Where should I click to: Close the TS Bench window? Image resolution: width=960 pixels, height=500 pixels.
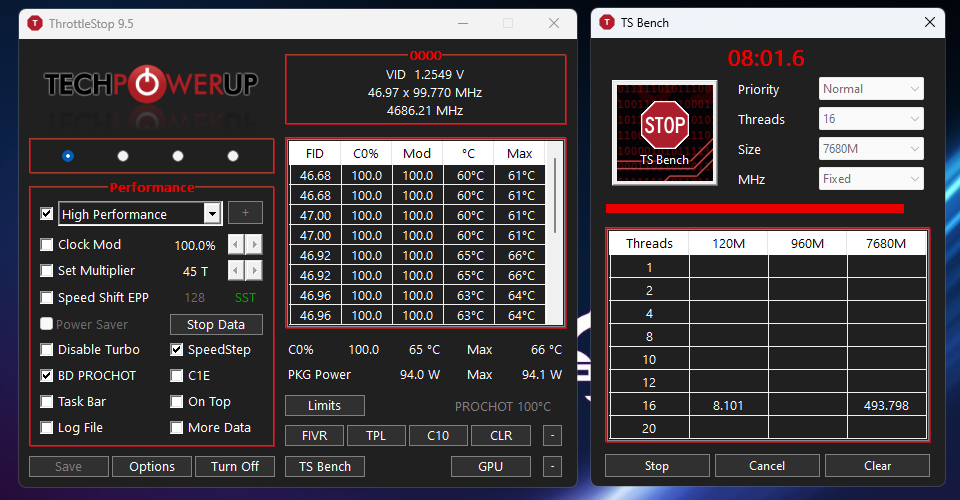click(929, 23)
